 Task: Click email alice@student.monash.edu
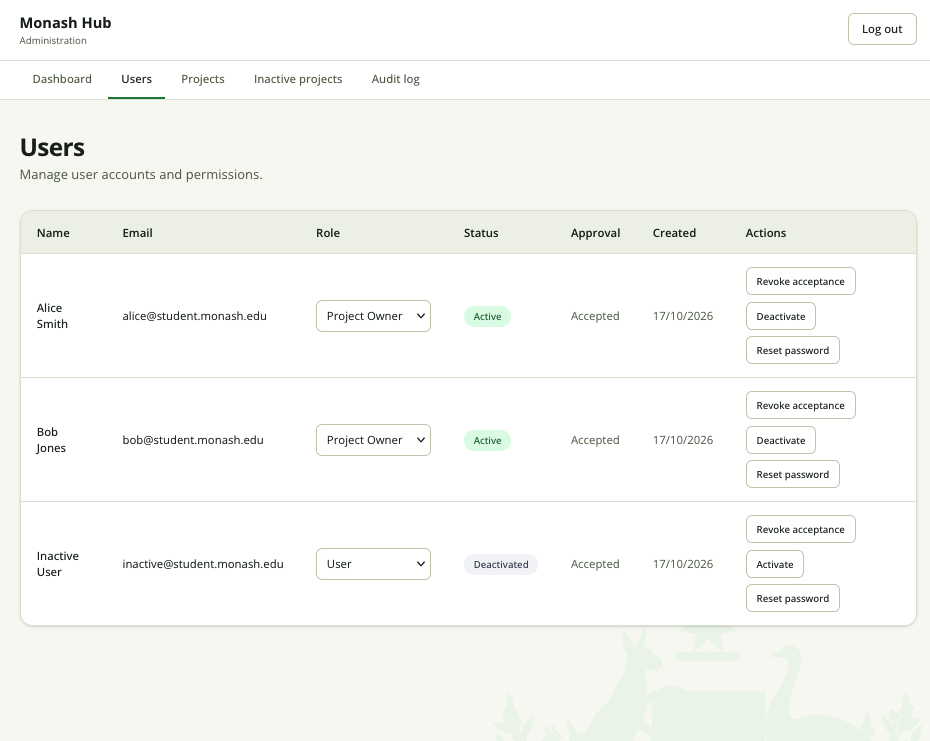coord(195,316)
